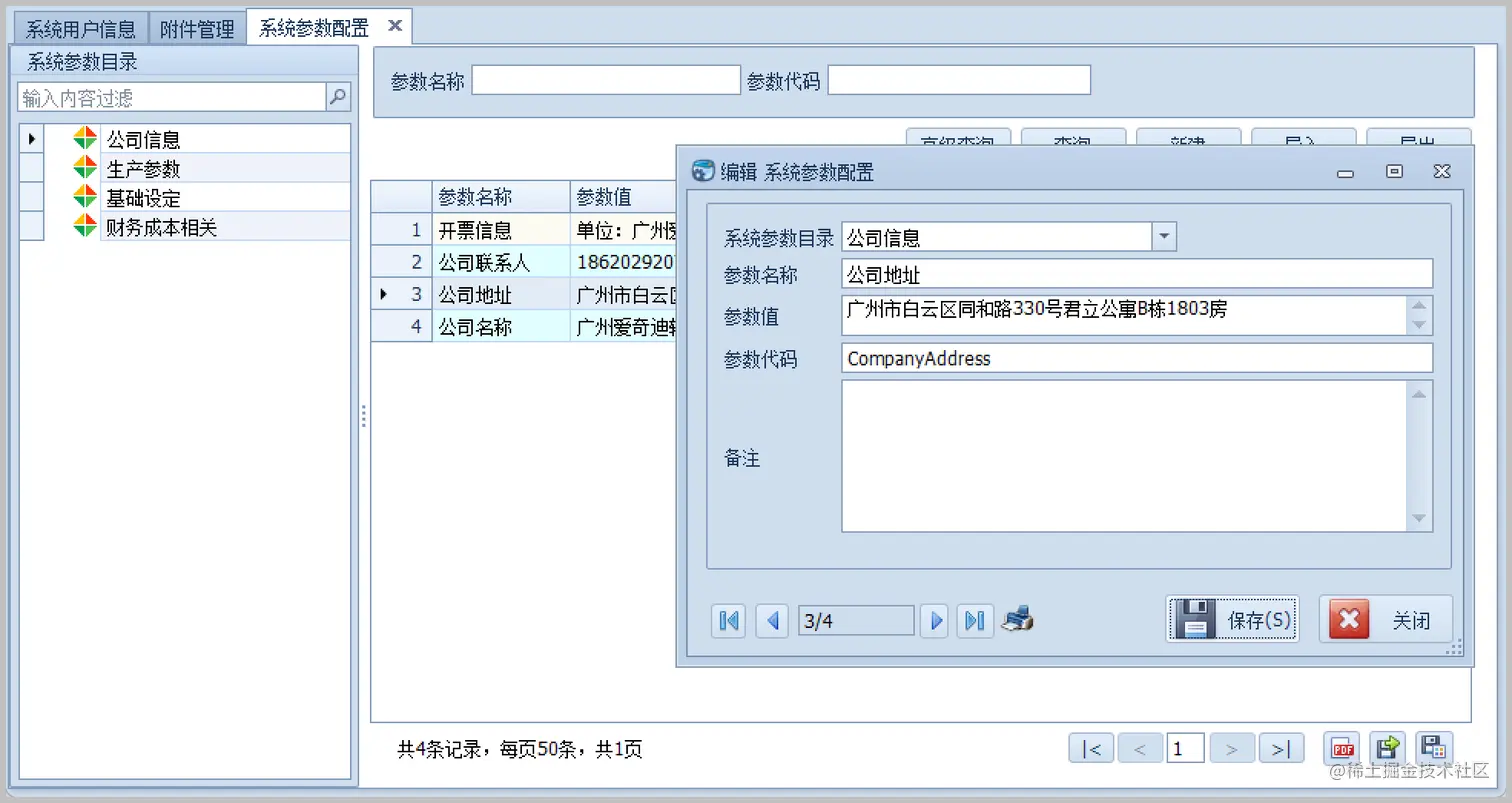
Task: Select the 公司联系人 grid row
Action: click(524, 262)
